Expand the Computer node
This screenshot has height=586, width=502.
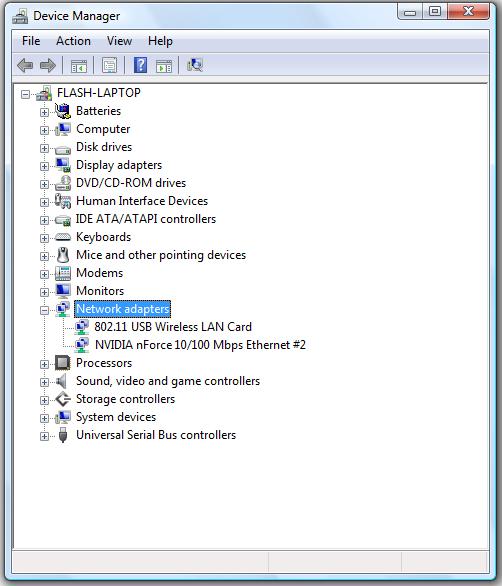click(44, 130)
